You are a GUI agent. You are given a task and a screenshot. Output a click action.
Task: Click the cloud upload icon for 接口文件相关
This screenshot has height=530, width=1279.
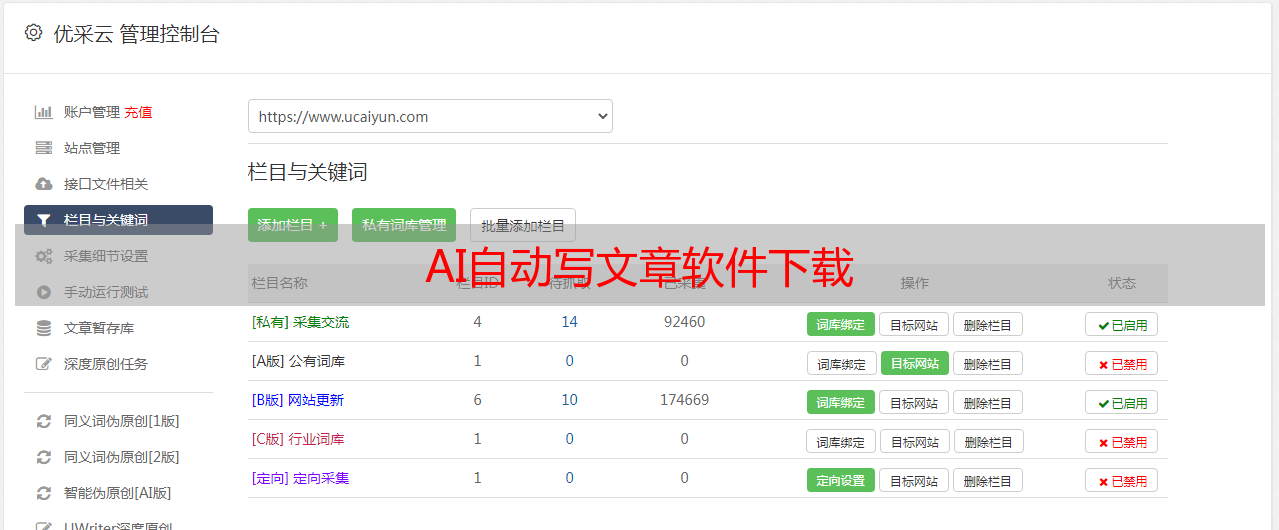click(x=44, y=184)
